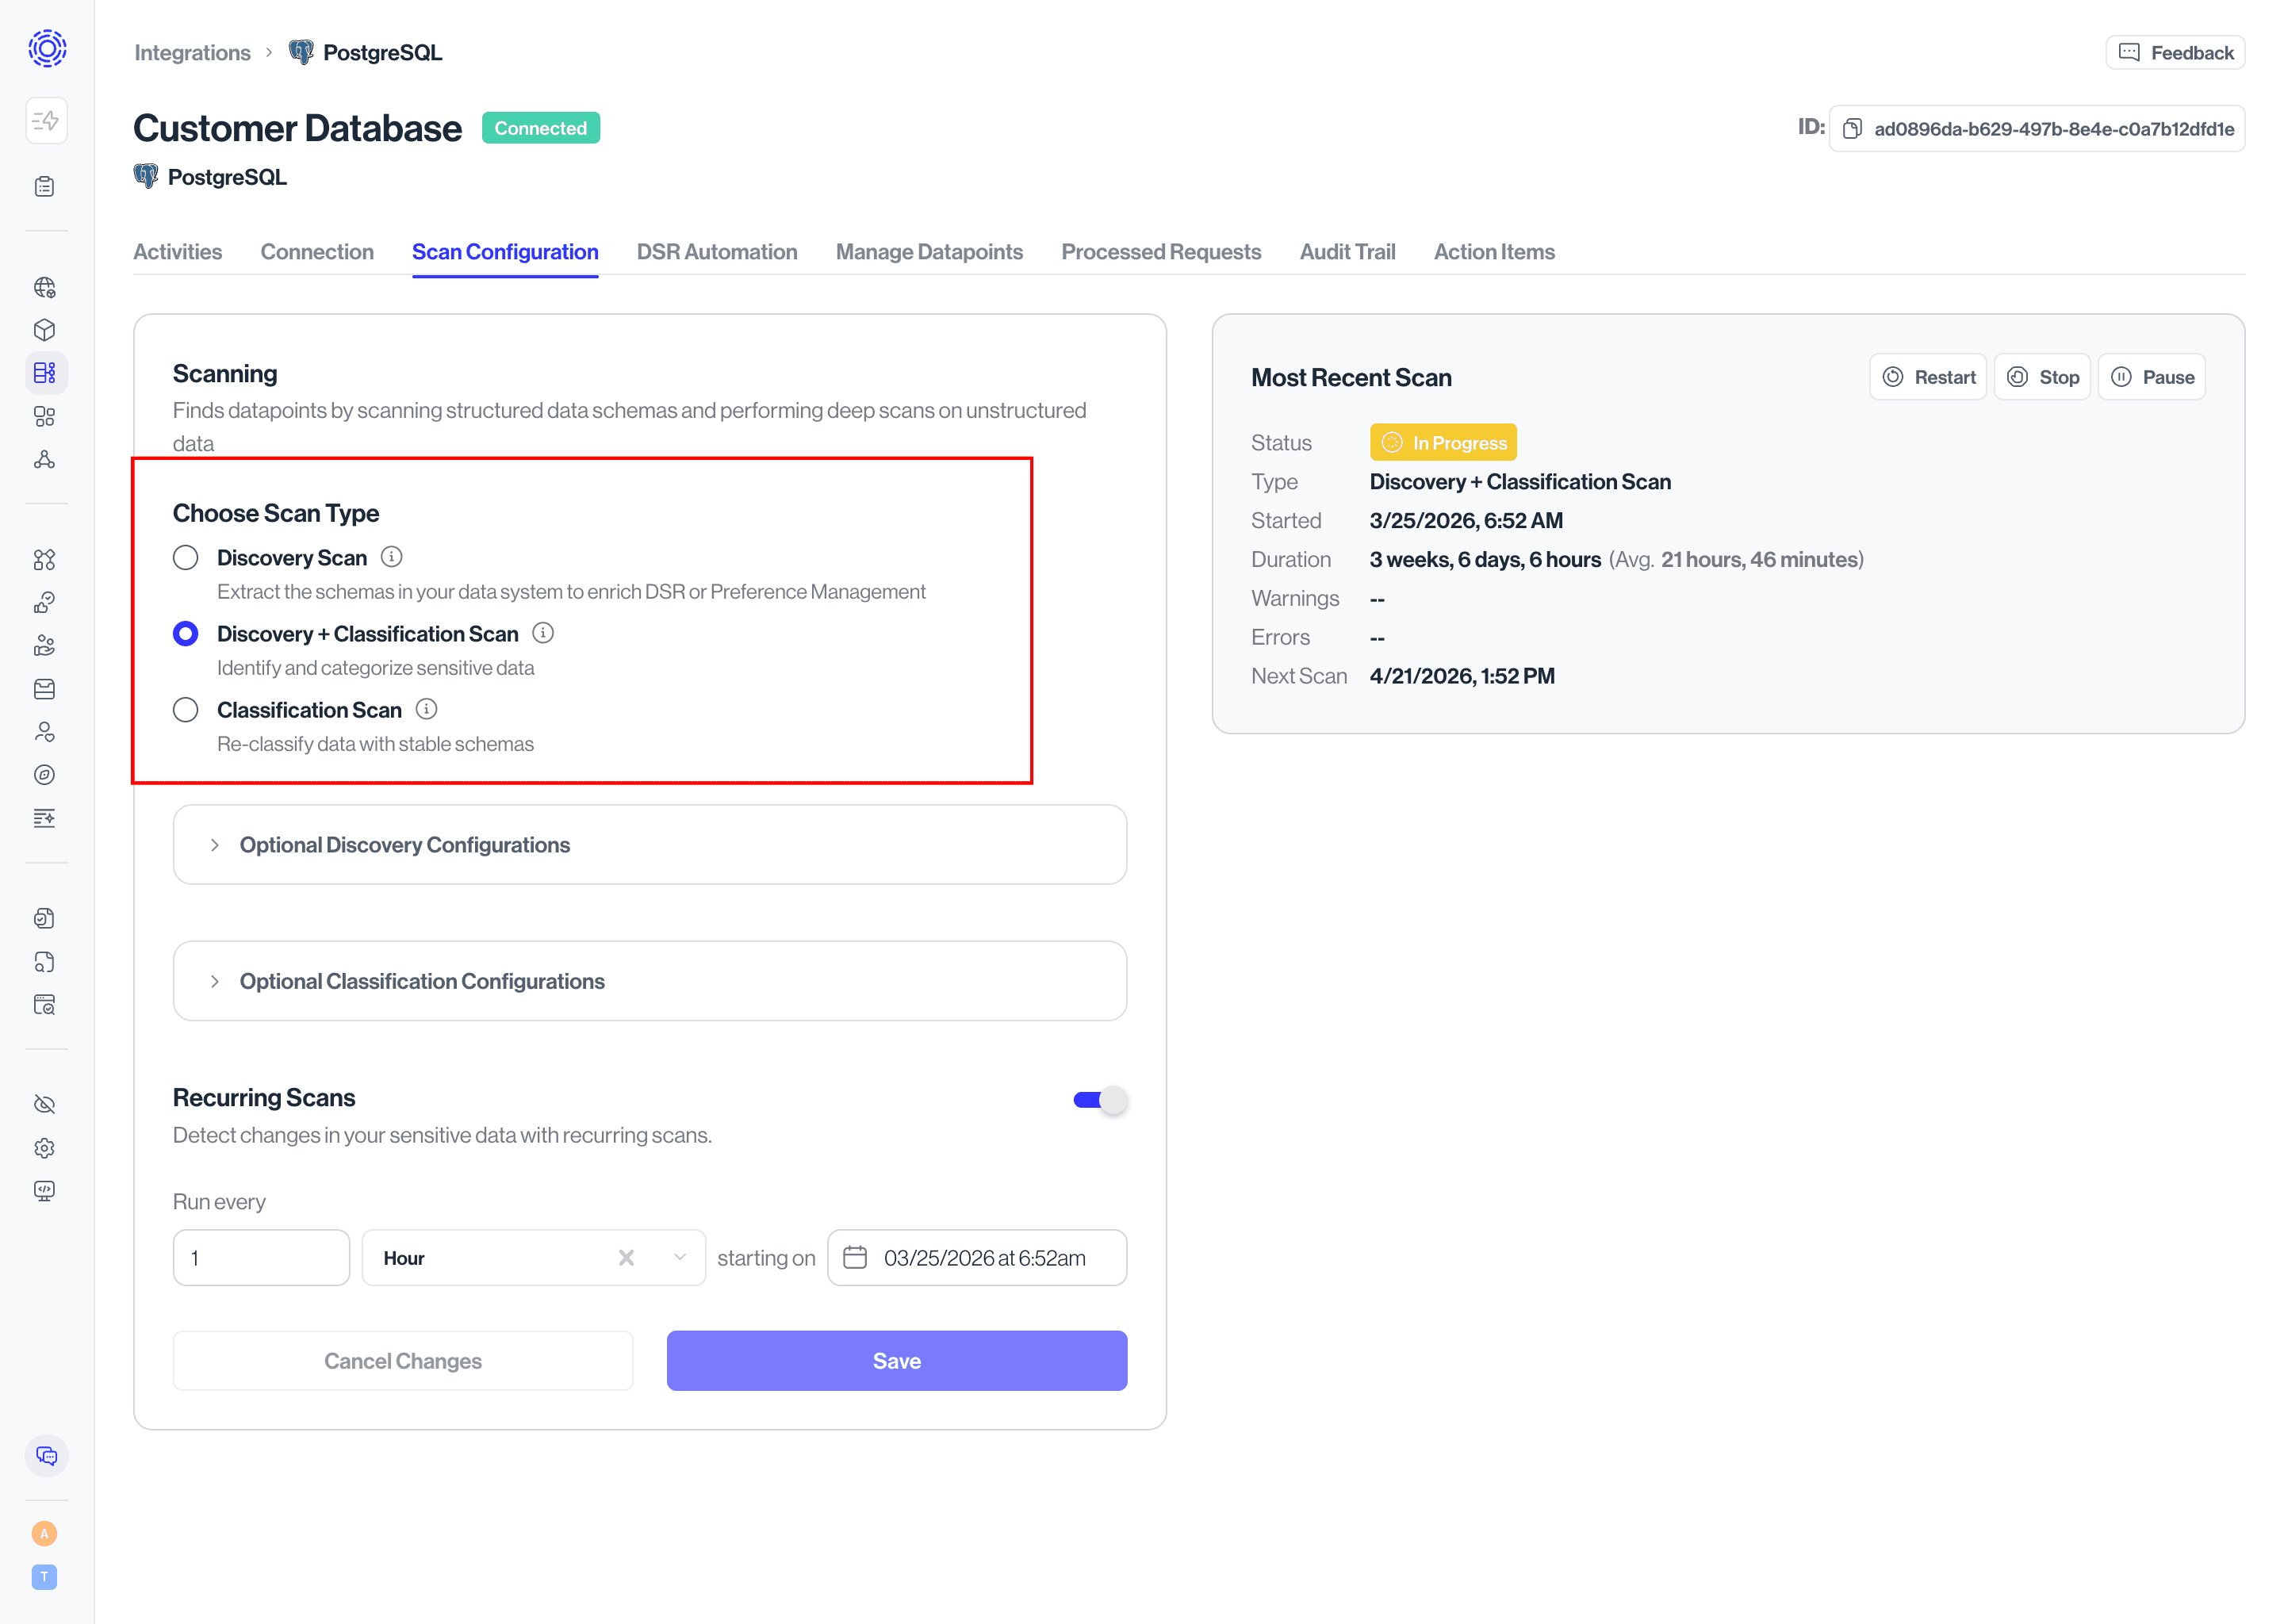This screenshot has height=1624, width=2284.
Task: Clear the Hour selection with the X
Action: [626, 1258]
